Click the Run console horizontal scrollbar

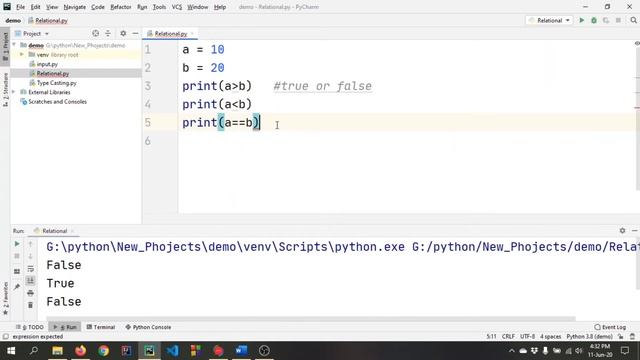pyautogui.click(x=311, y=318)
